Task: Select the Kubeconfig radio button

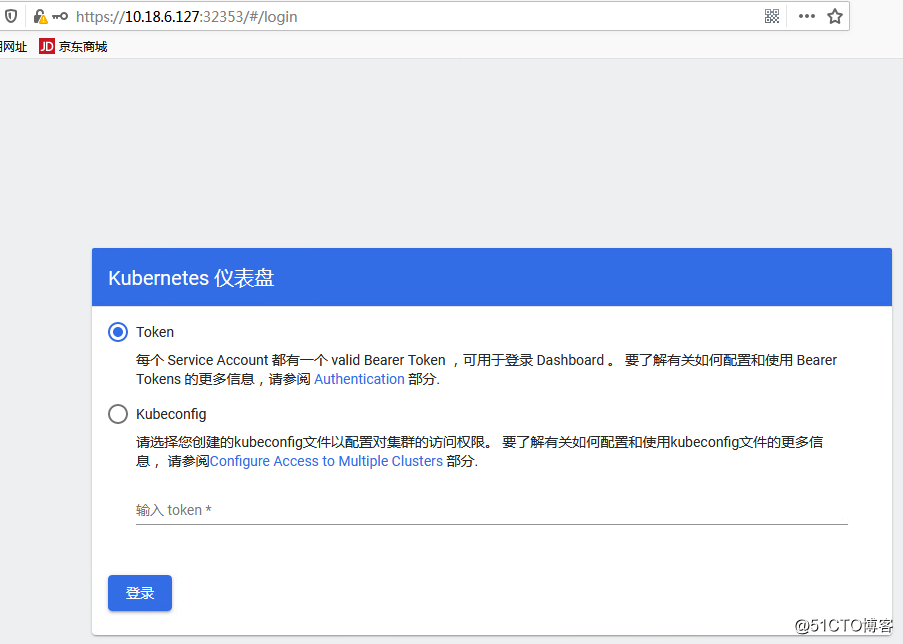Action: coord(118,414)
